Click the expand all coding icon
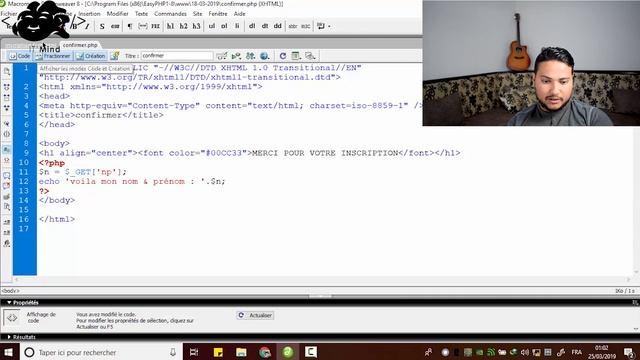 tap(7, 108)
